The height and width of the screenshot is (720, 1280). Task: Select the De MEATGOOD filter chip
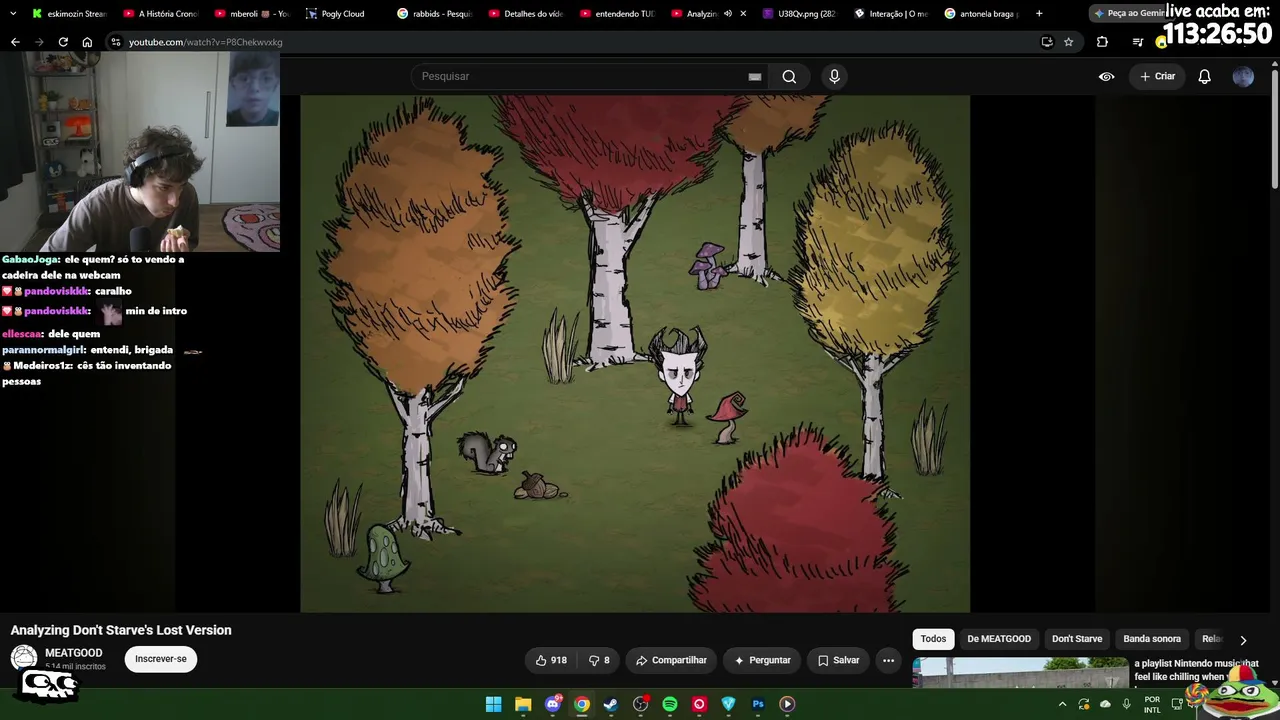coord(999,639)
